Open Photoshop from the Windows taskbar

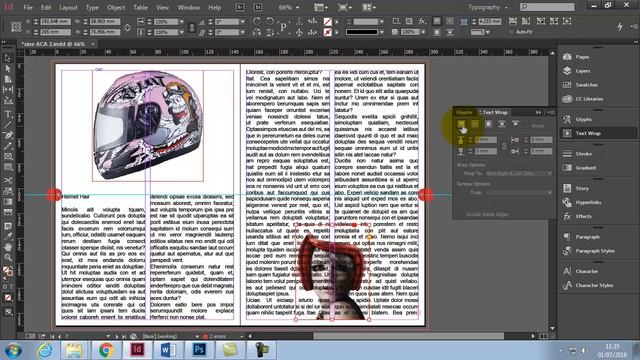point(199,350)
